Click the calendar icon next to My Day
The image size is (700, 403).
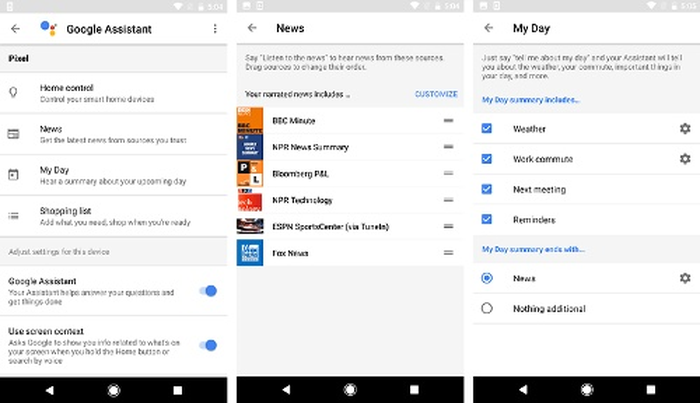tap(14, 175)
